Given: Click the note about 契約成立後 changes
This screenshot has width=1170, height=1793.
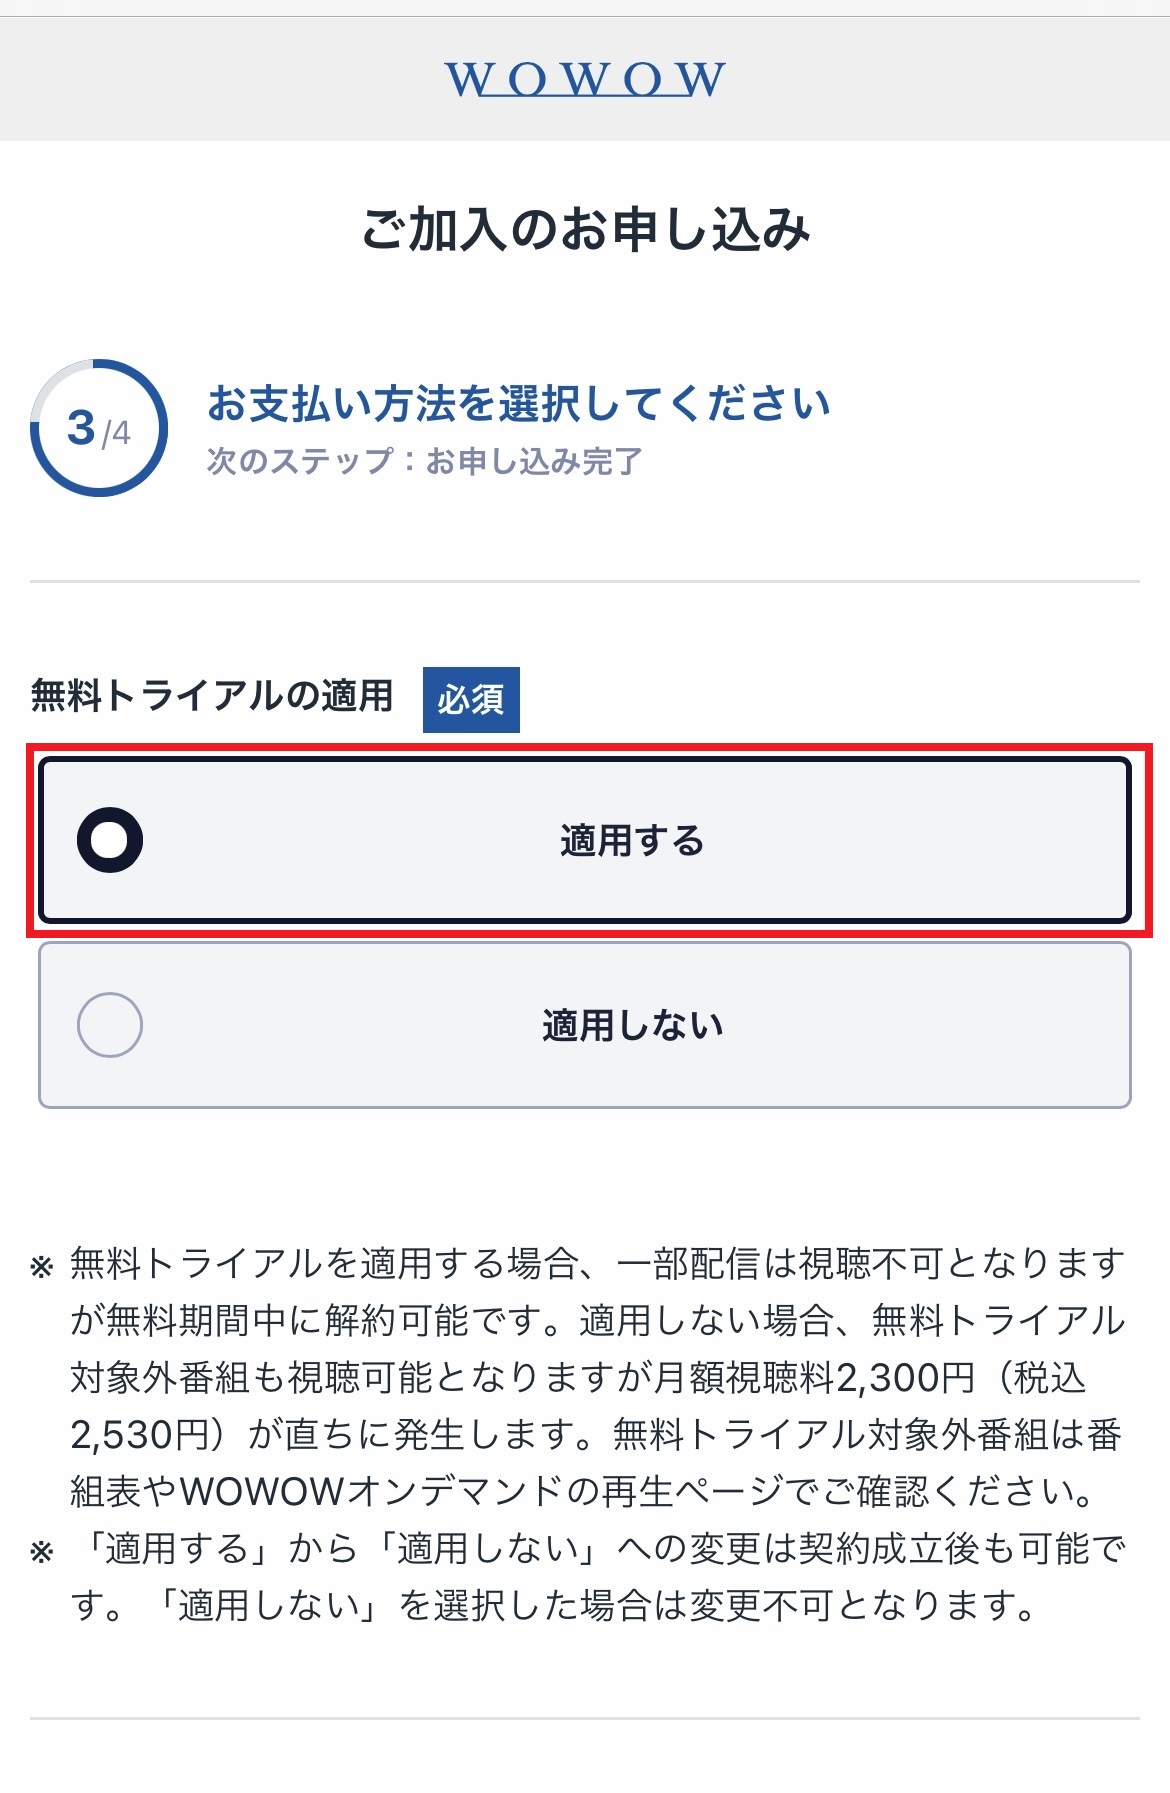Looking at the screenshot, I should pyautogui.click(x=598, y=1577).
